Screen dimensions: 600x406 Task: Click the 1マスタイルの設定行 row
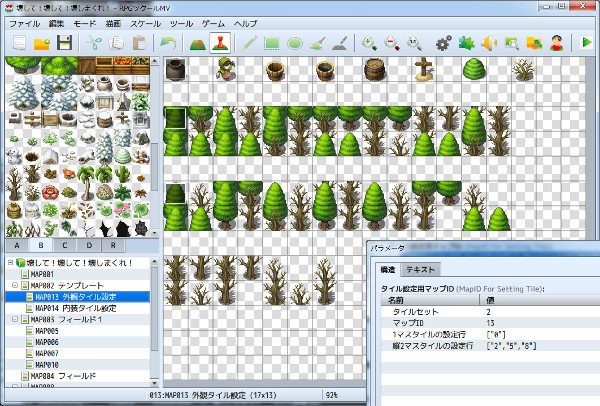pyautogui.click(x=491, y=334)
